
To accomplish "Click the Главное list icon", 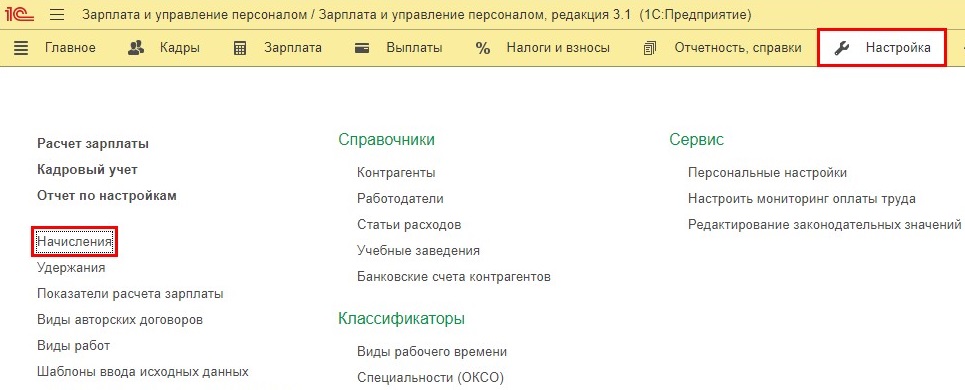I will point(21,47).
